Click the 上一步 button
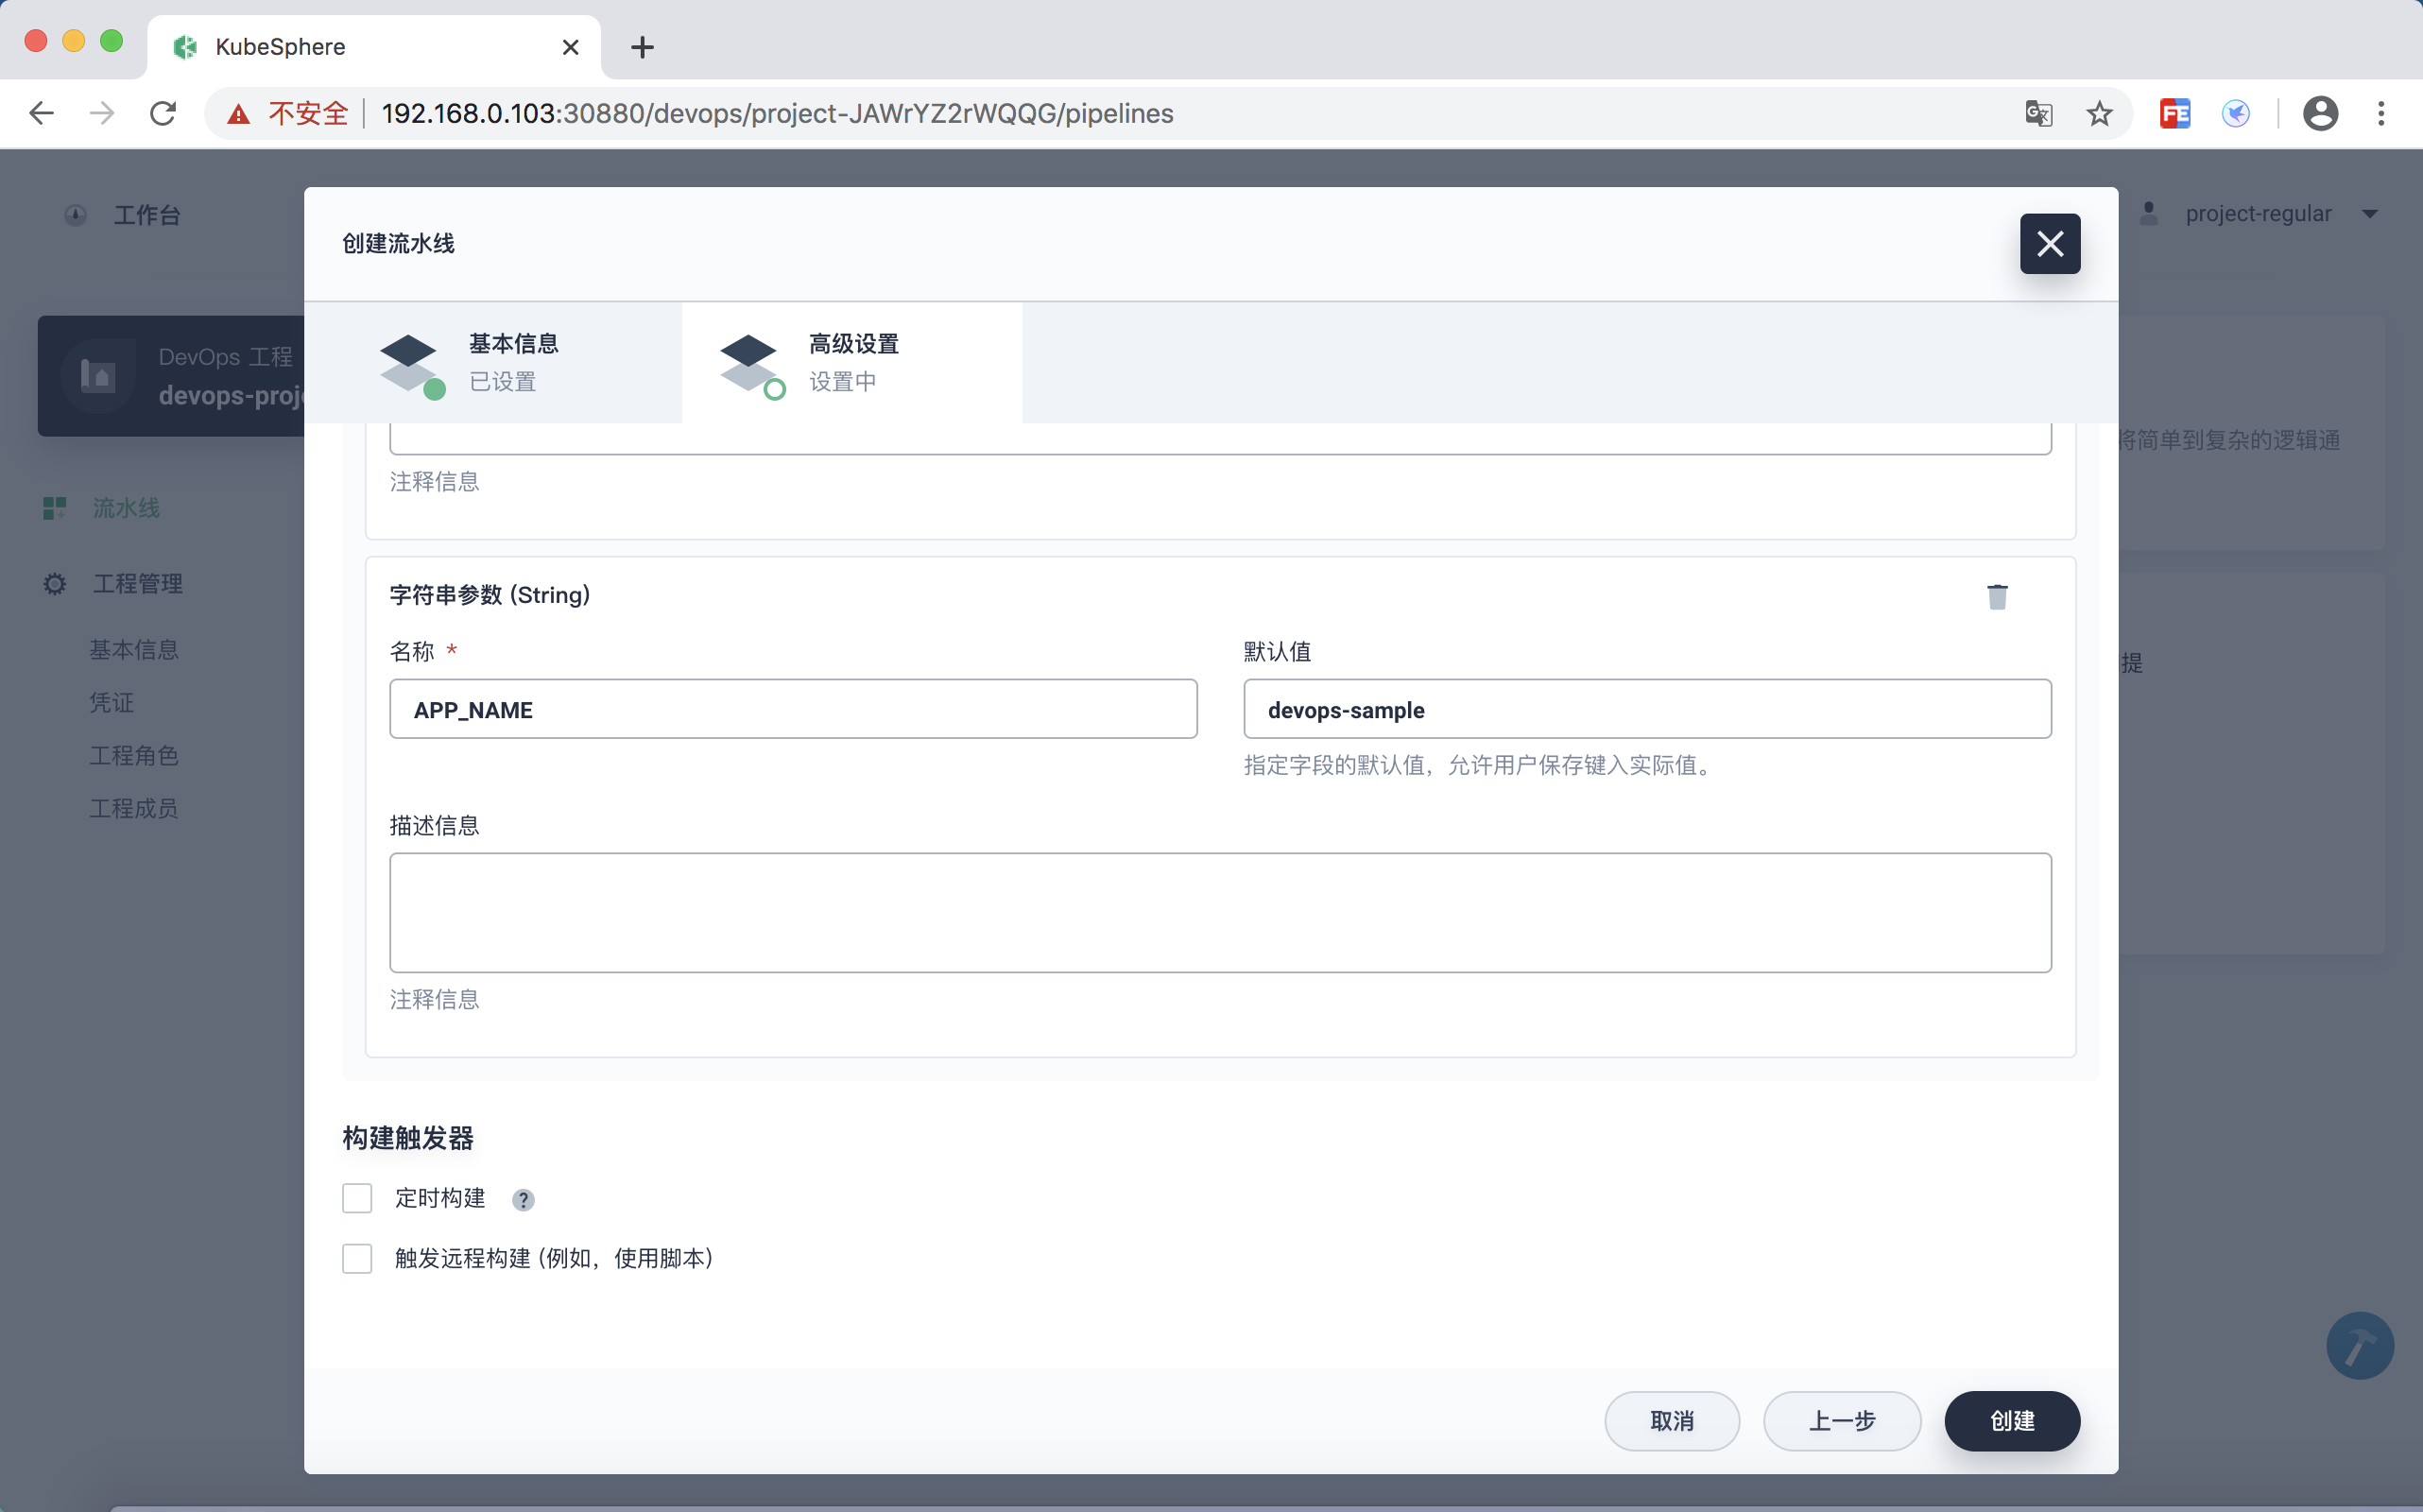 (x=1841, y=1420)
